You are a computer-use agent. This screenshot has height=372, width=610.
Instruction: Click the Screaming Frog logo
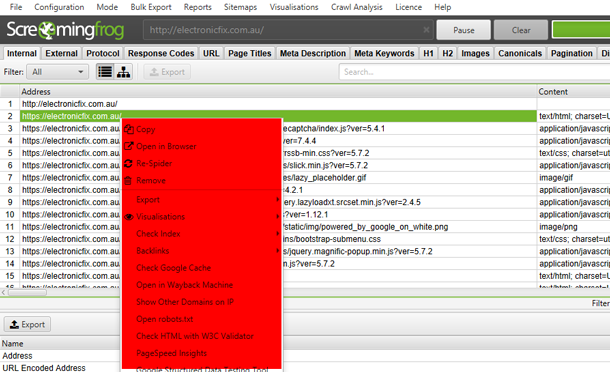[x=65, y=30]
